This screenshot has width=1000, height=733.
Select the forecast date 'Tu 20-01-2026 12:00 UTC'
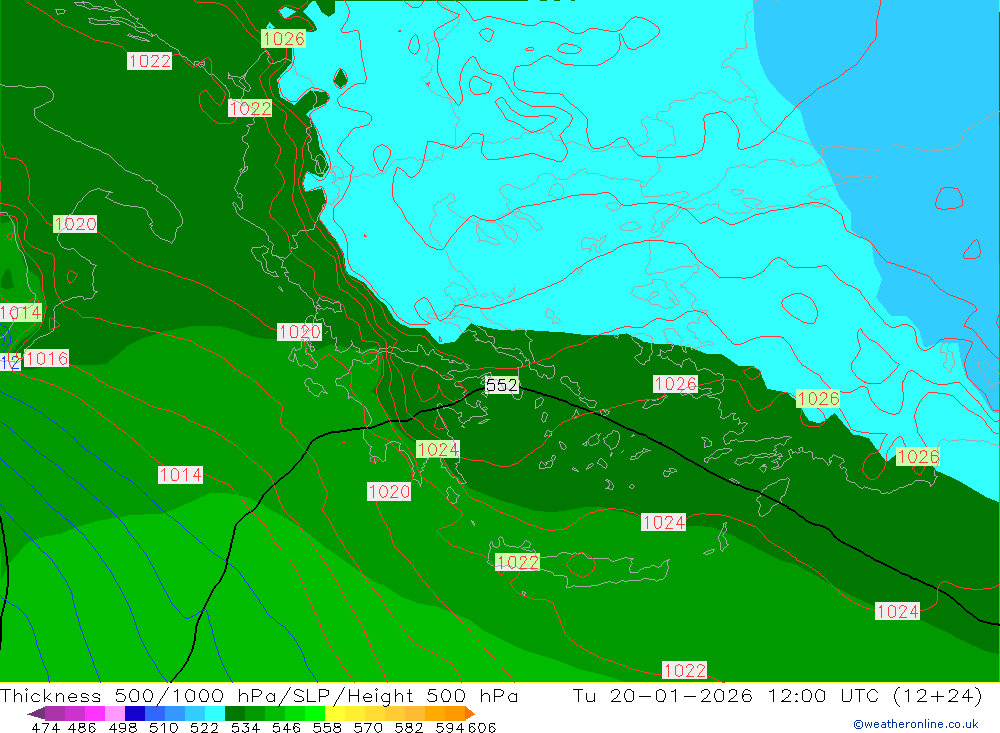tap(726, 695)
